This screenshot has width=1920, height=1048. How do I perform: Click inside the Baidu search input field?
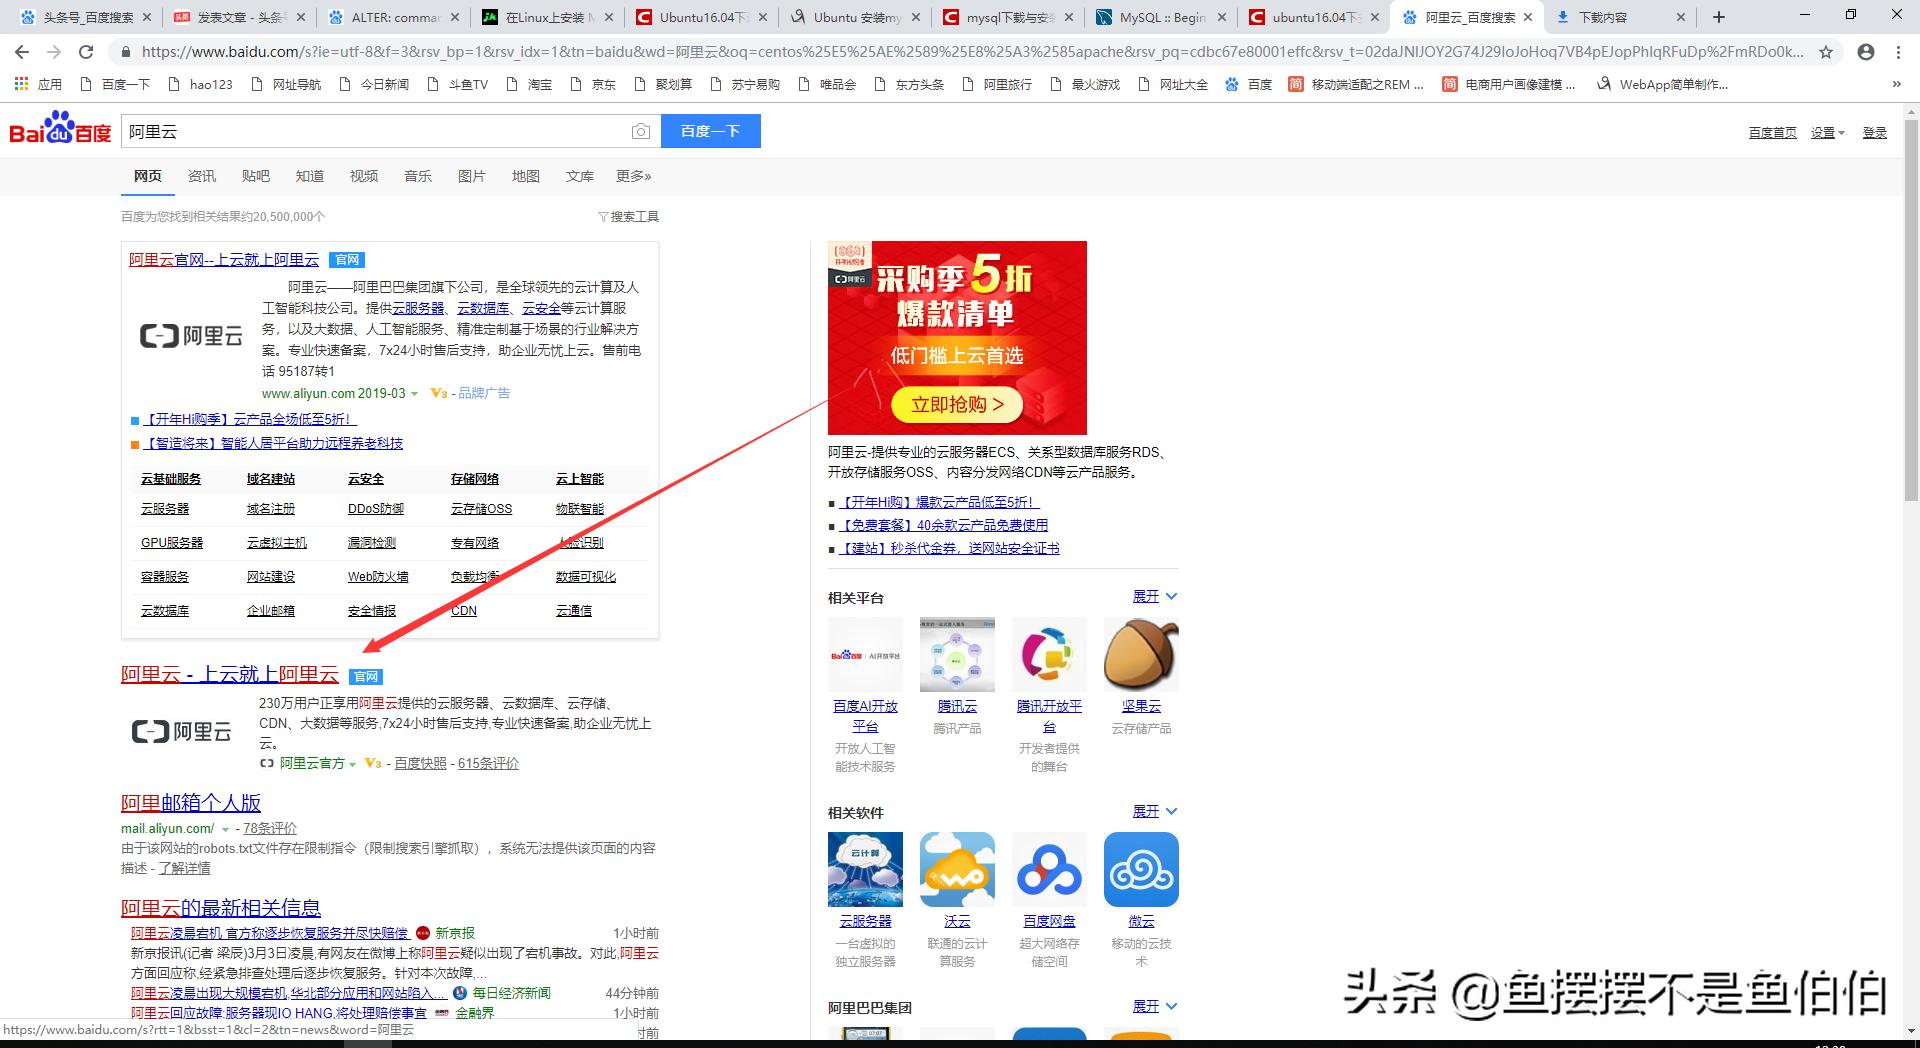[x=380, y=130]
